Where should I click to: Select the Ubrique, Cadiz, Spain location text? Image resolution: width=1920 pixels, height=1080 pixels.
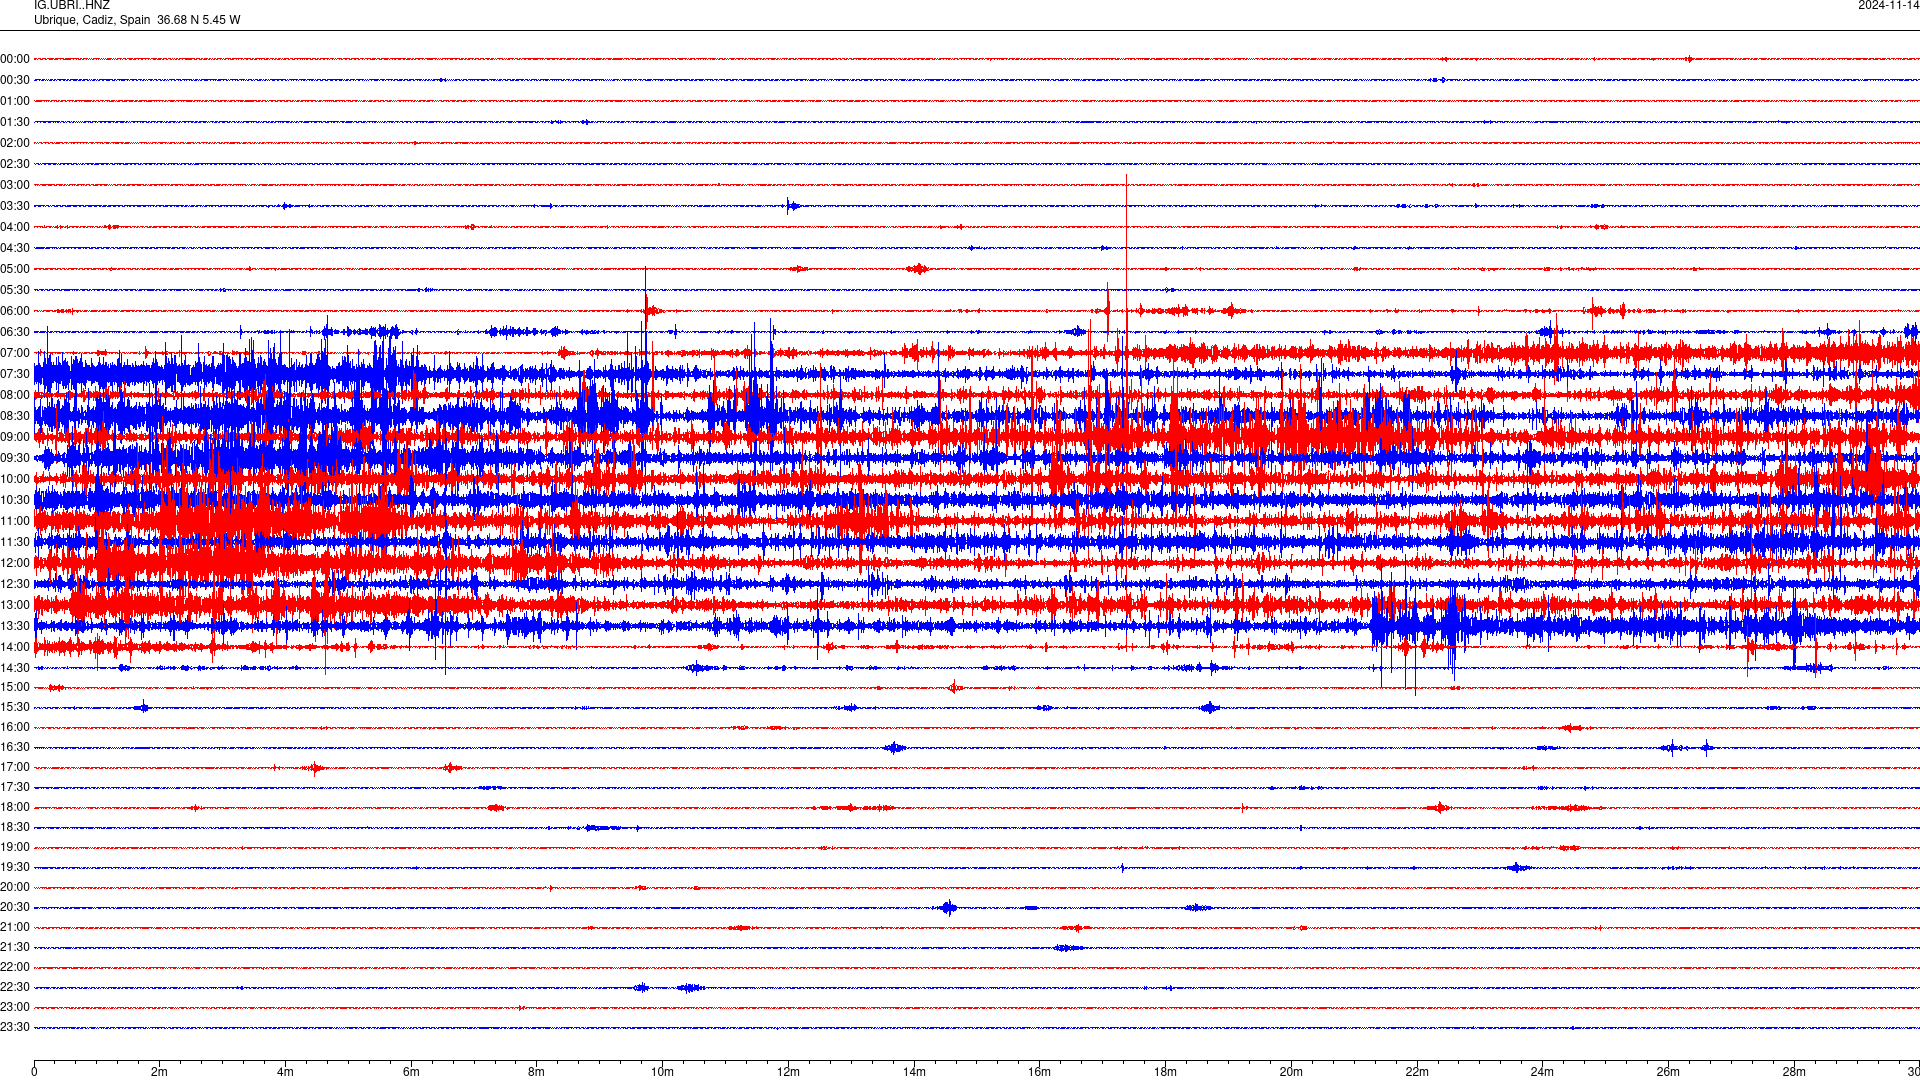[92, 20]
